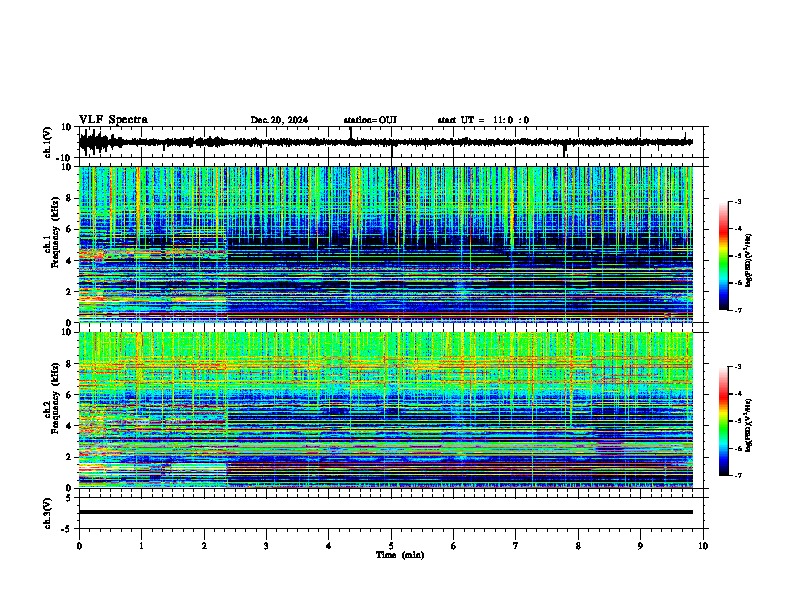This screenshot has width=792, height=612.
Task: Click the ch.1 spectrogram colour scale bar
Action: pos(723,256)
